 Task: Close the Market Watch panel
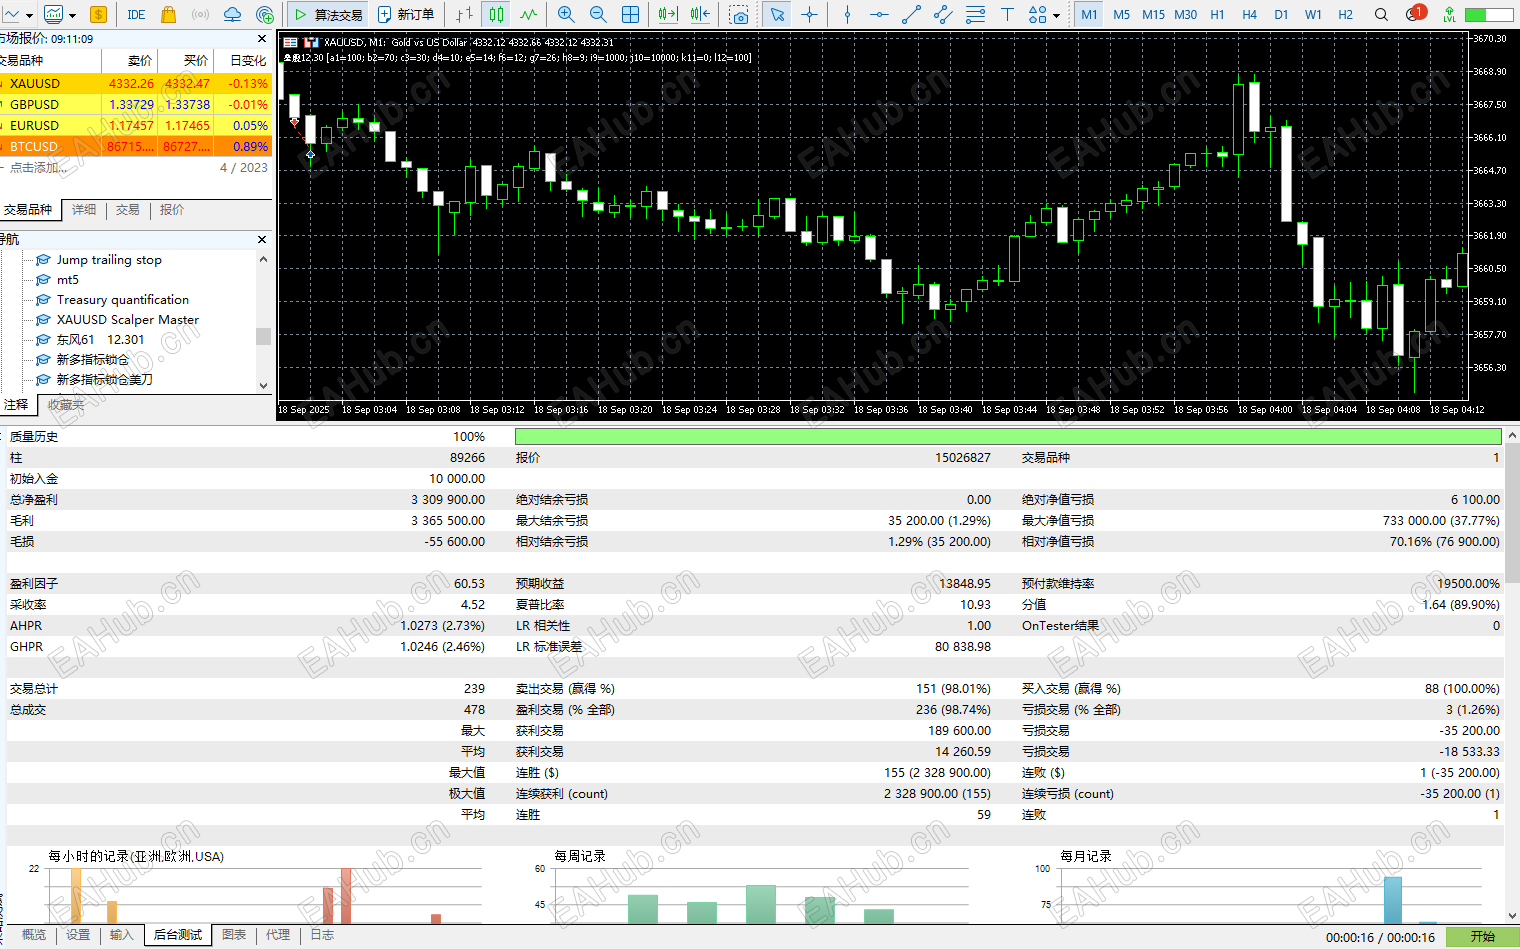coord(262,39)
